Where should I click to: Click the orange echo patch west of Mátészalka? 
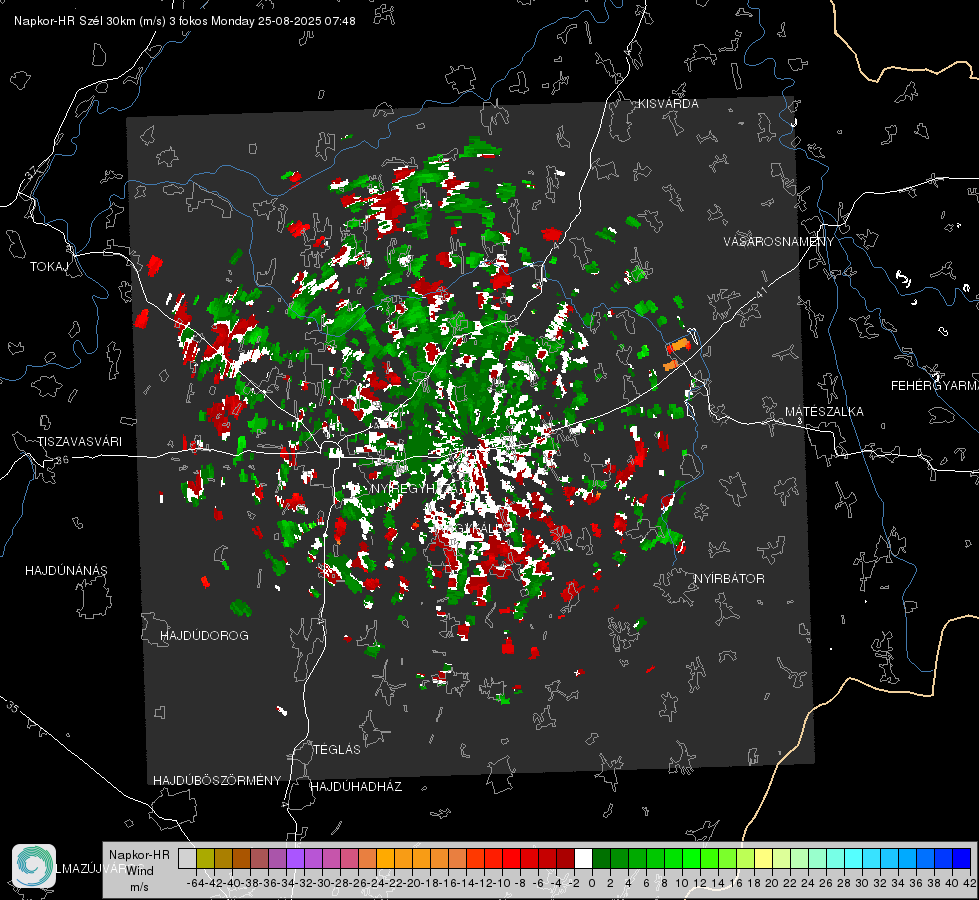pyautogui.click(x=678, y=345)
